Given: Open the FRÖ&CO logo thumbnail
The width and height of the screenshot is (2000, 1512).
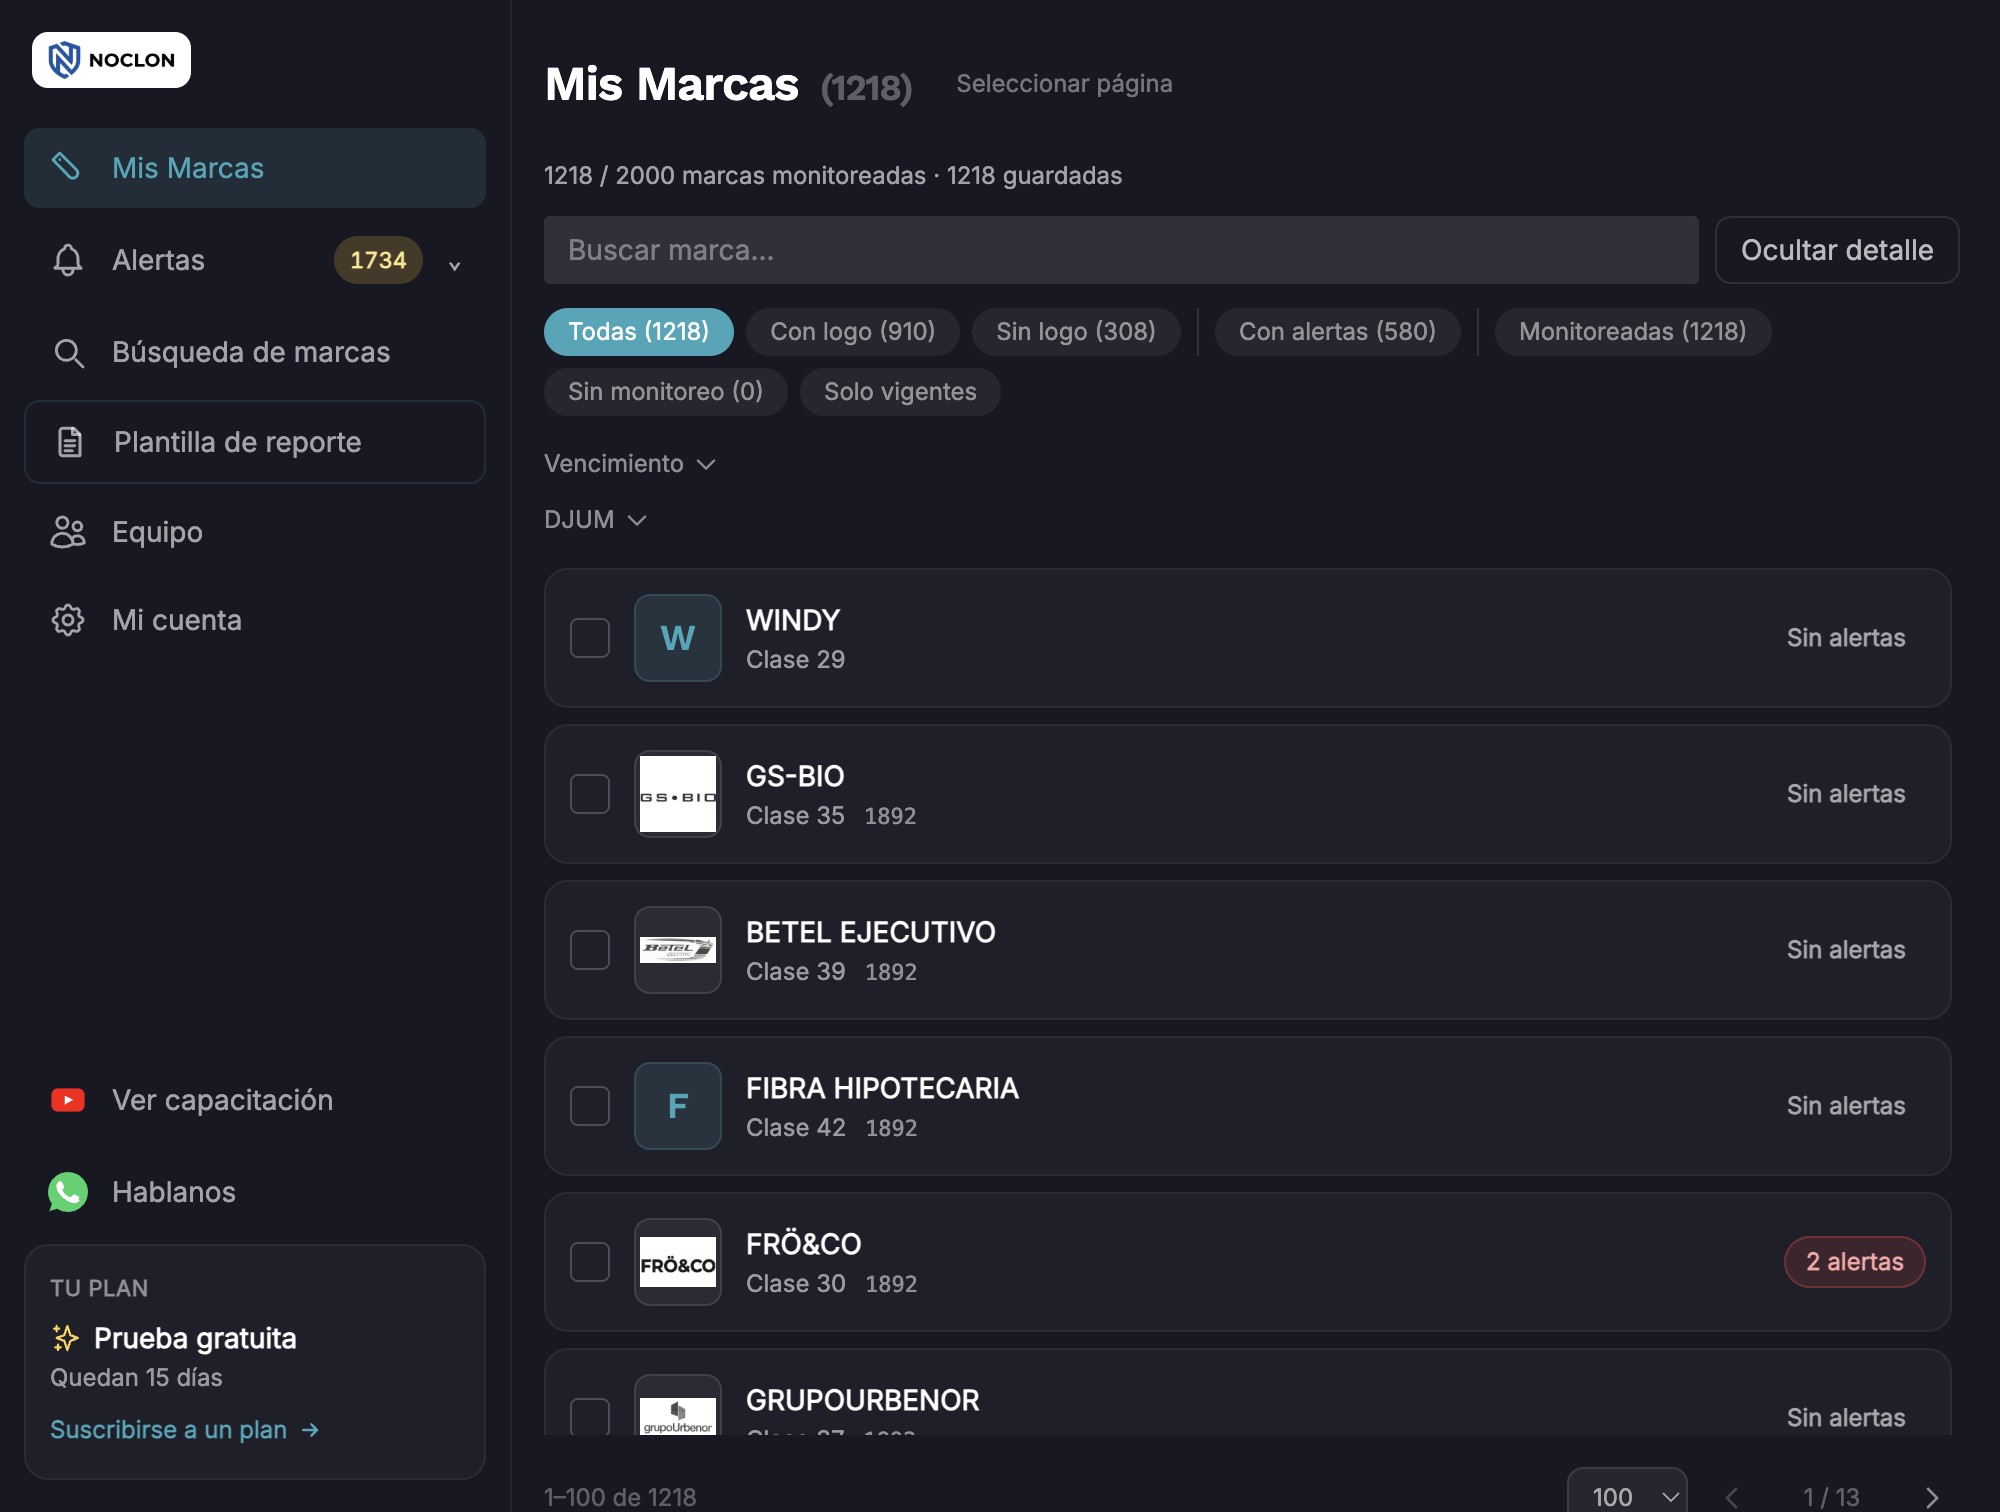Looking at the screenshot, I should tap(678, 1262).
